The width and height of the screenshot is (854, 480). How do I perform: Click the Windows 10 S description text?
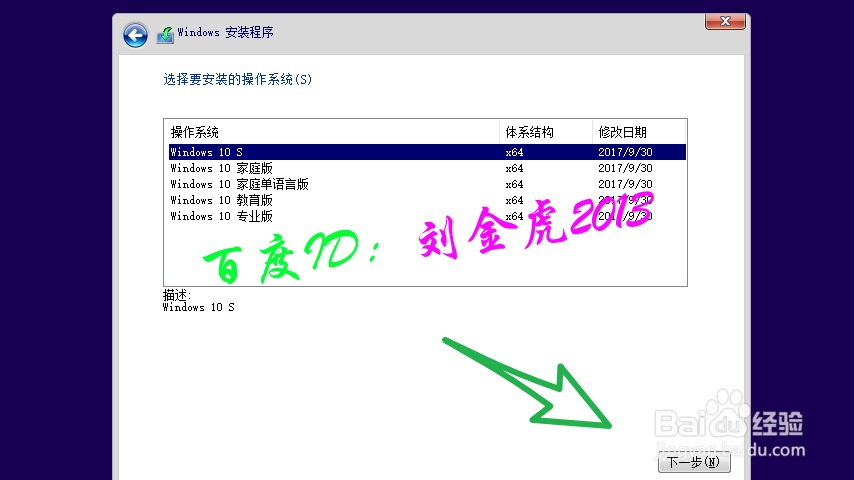pyautogui.click(x=199, y=307)
